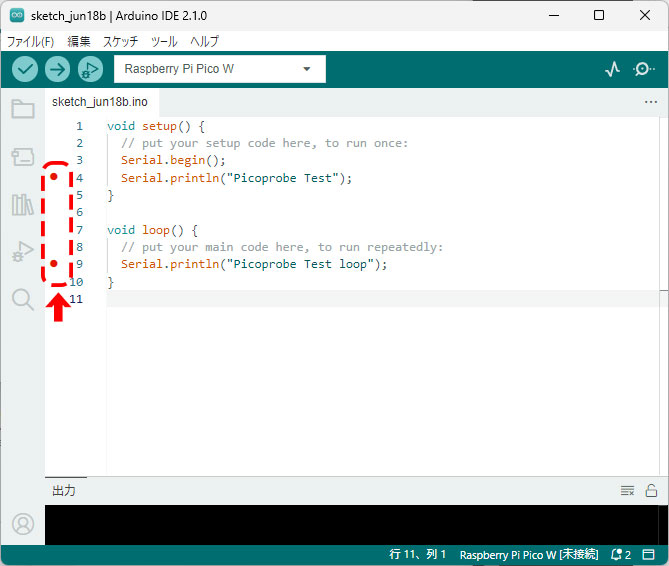Click the void setup() line
The image size is (669, 566).
tap(156, 126)
